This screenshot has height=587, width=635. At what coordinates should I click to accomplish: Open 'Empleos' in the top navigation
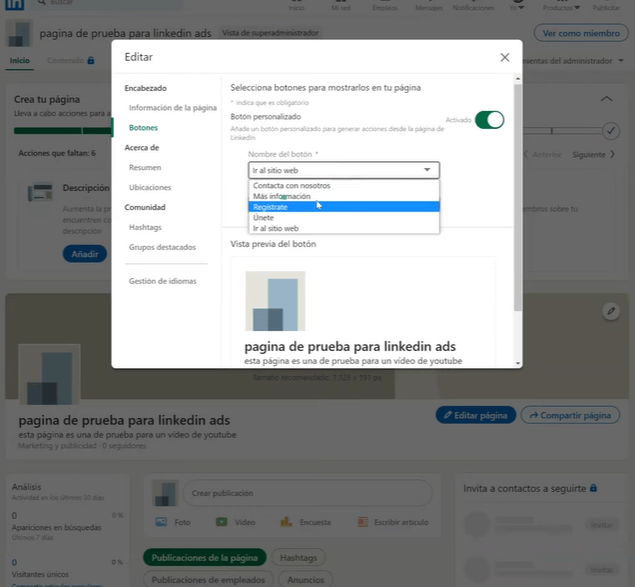pos(385,6)
